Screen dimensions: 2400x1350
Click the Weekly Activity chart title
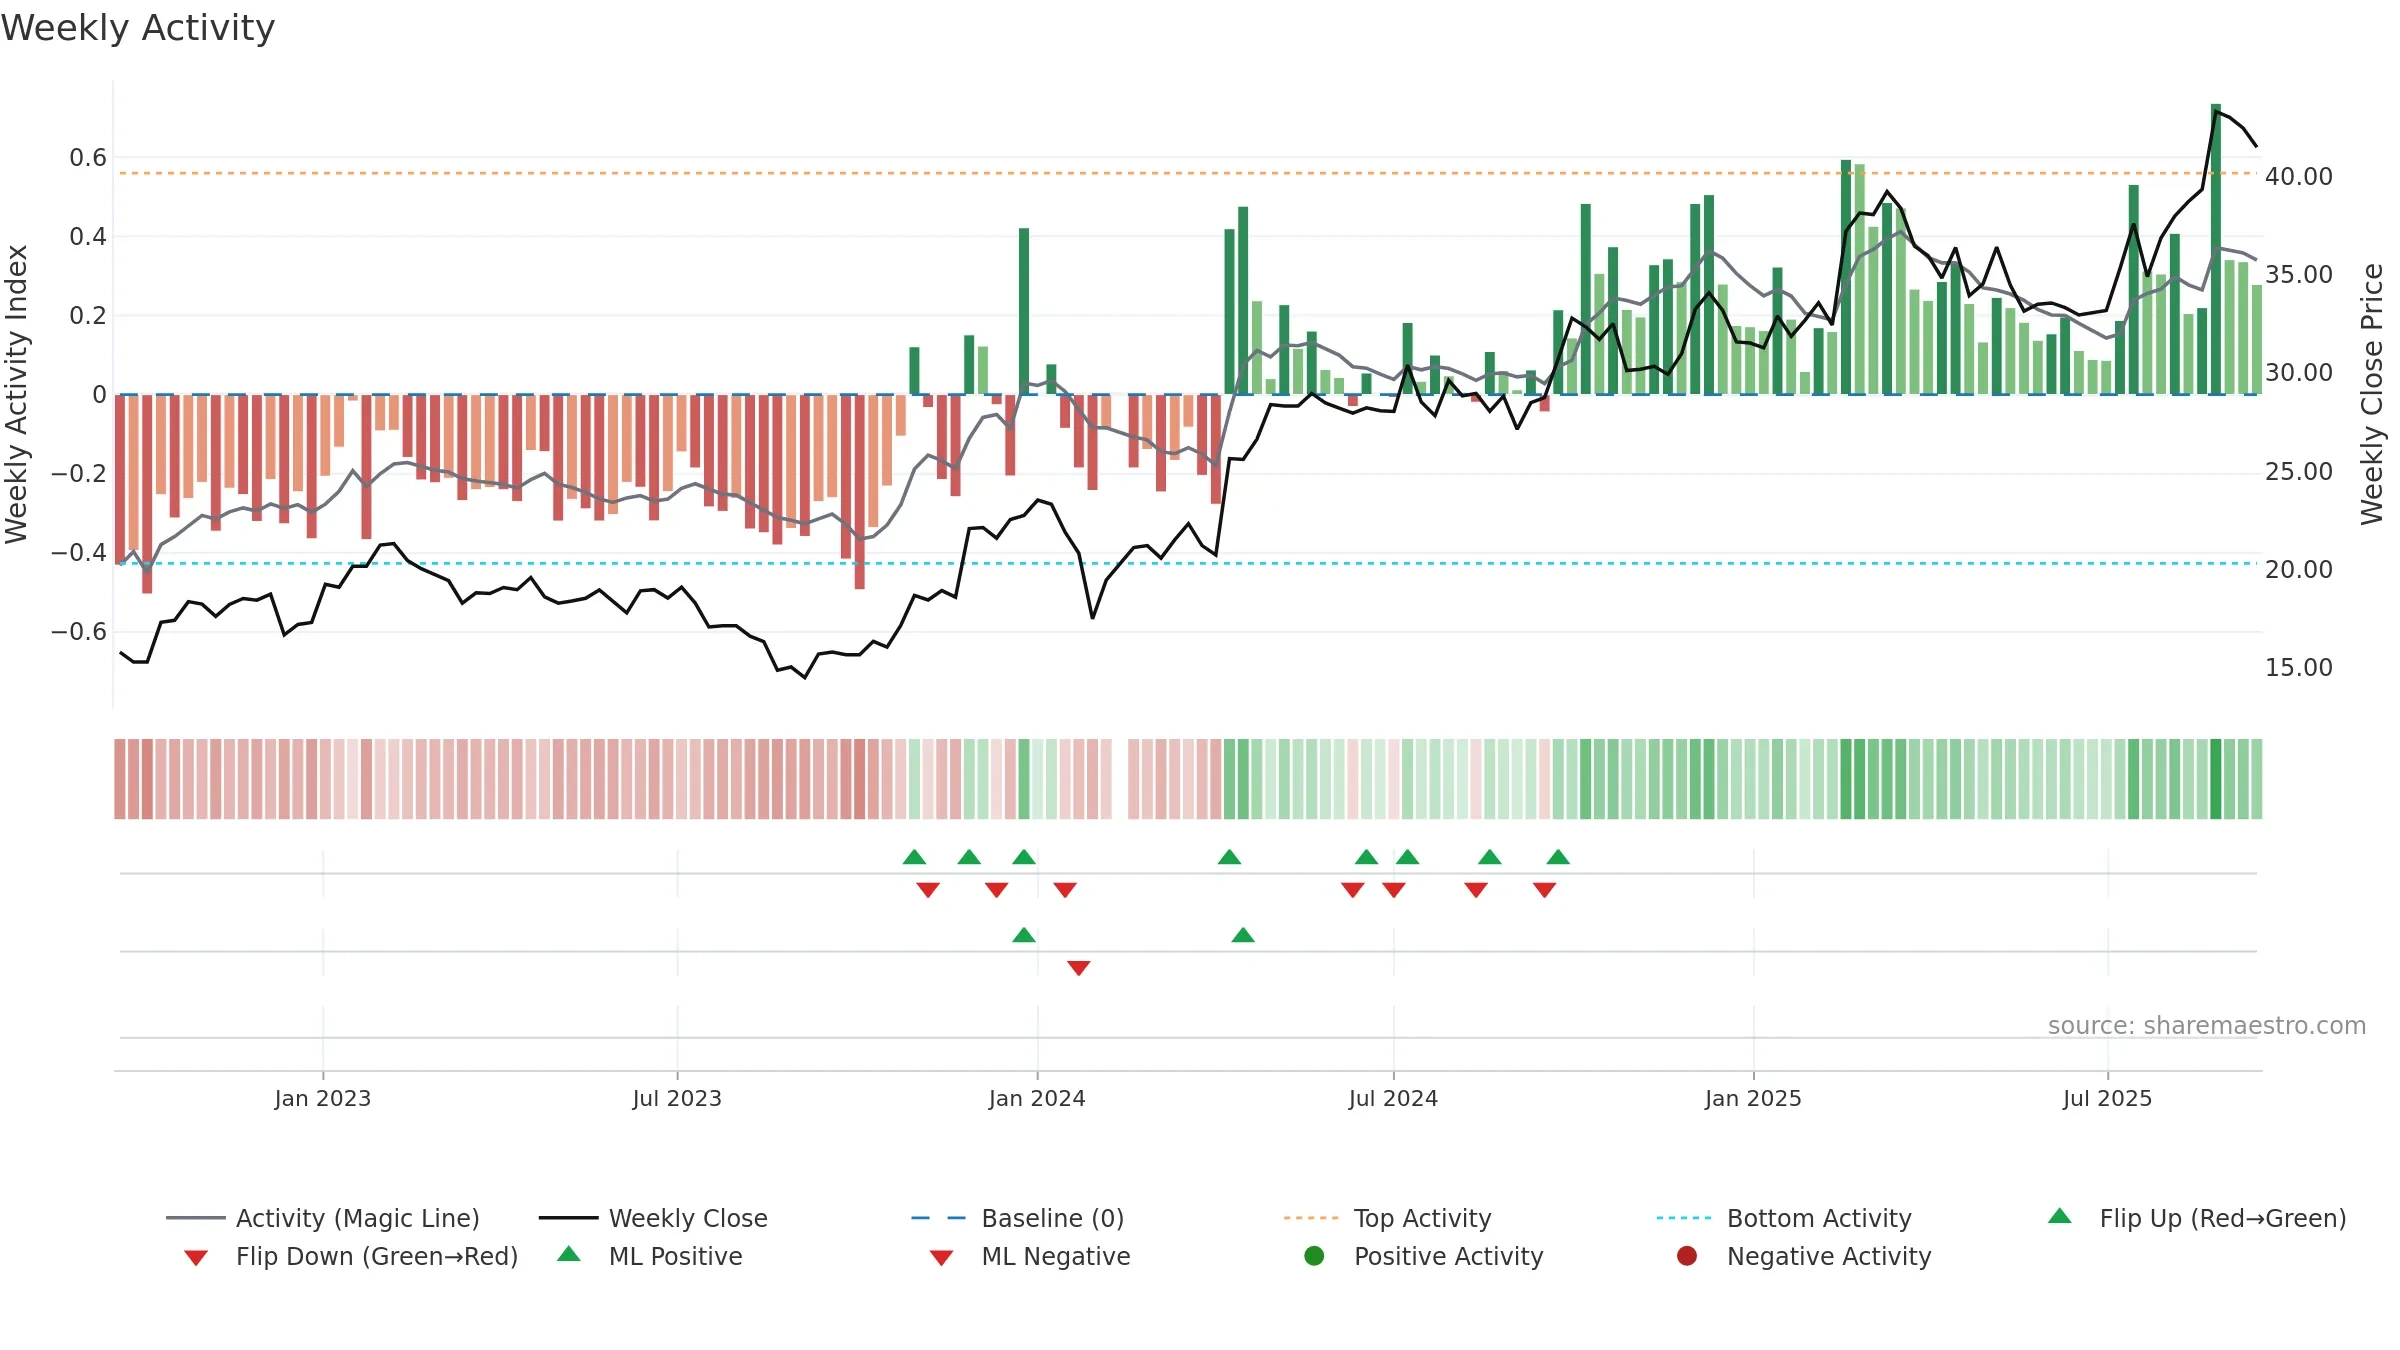138,28
